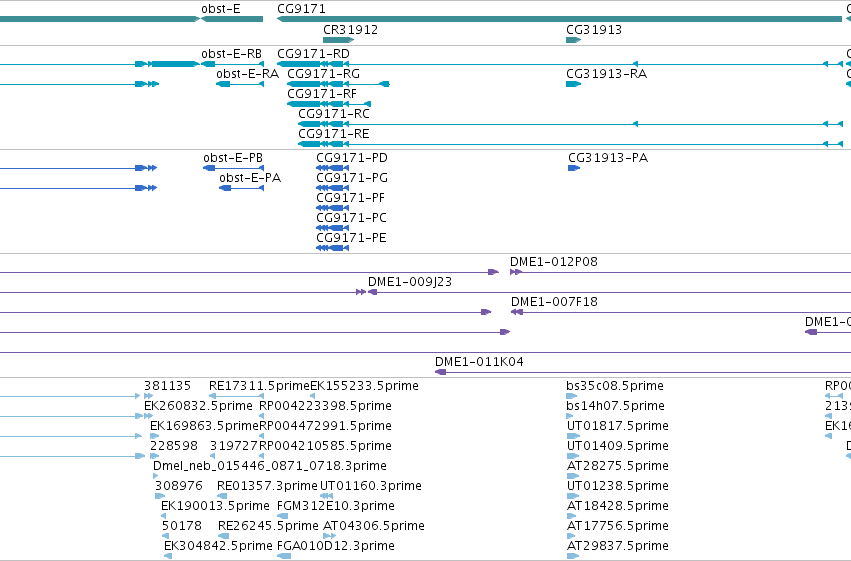
Task: Select EST AT17756.5prime
Action: [x=618, y=526]
